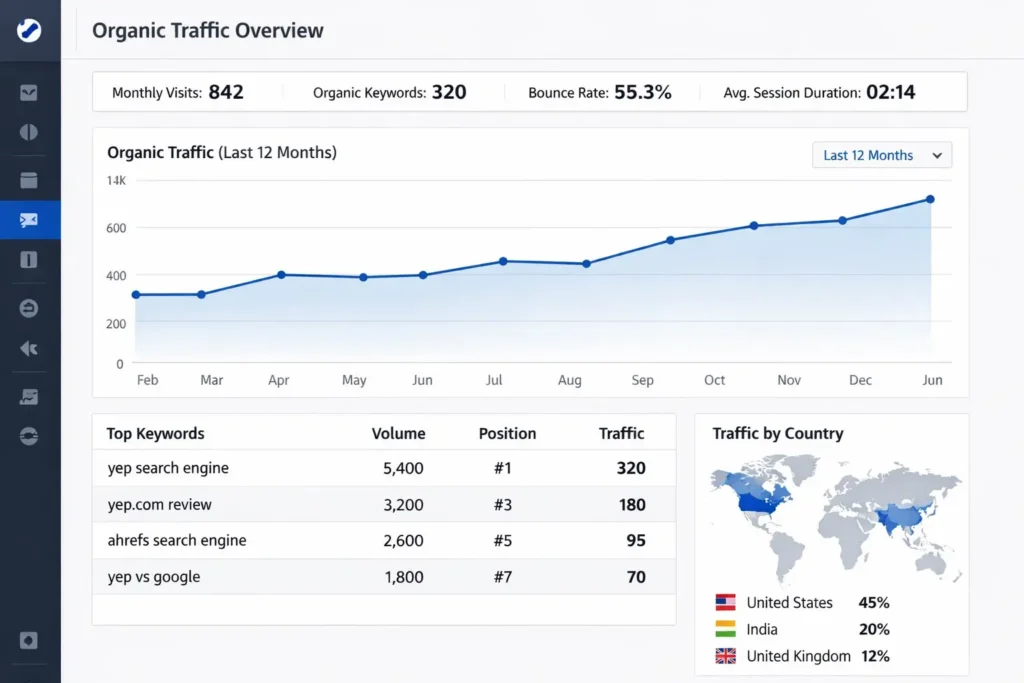1024x683 pixels.
Task: Select the 'yep search engine' keyword
Action: (x=168, y=468)
